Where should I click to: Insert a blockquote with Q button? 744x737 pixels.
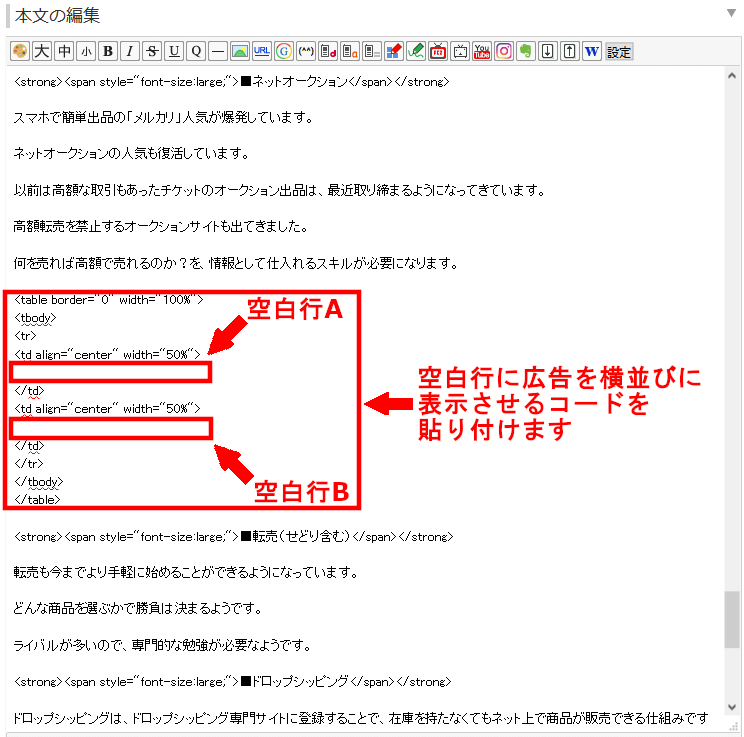[196, 51]
